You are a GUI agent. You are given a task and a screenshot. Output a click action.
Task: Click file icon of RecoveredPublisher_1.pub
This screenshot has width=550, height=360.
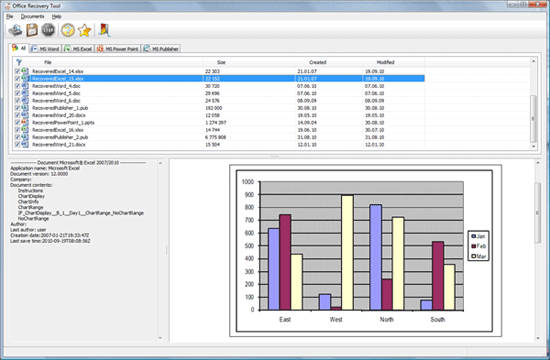(x=25, y=108)
